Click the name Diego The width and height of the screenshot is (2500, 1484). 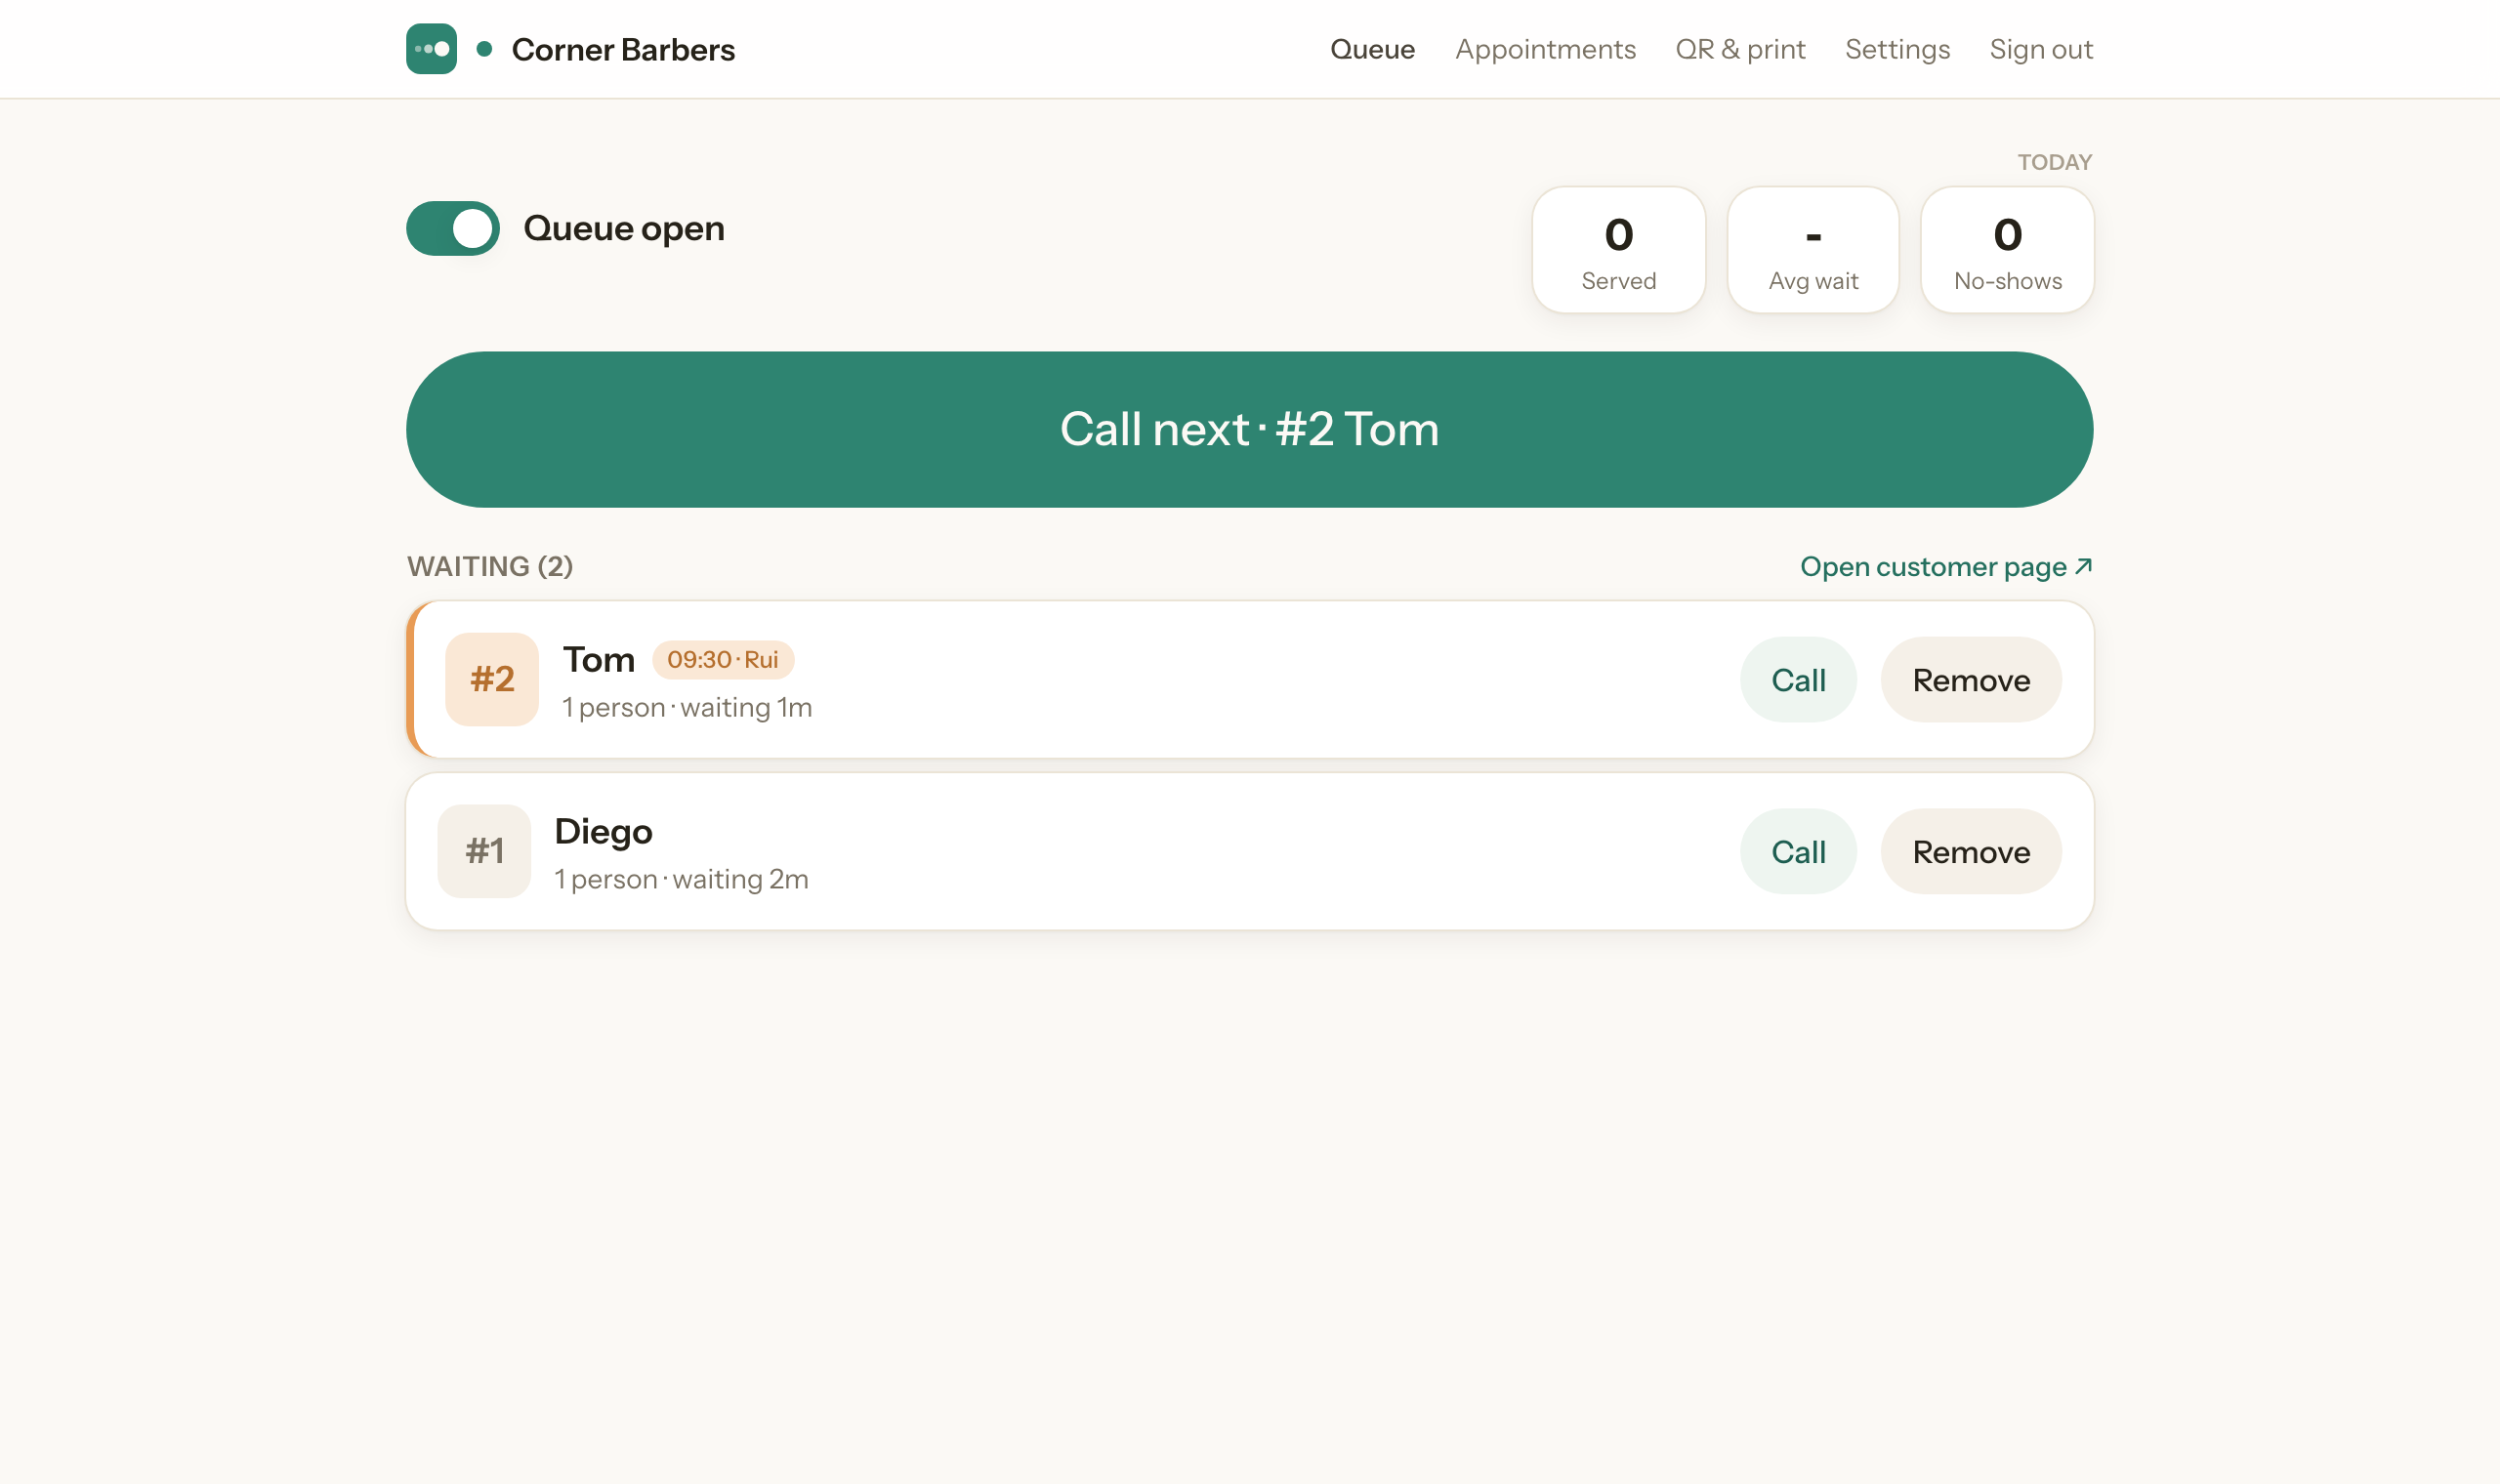point(603,832)
